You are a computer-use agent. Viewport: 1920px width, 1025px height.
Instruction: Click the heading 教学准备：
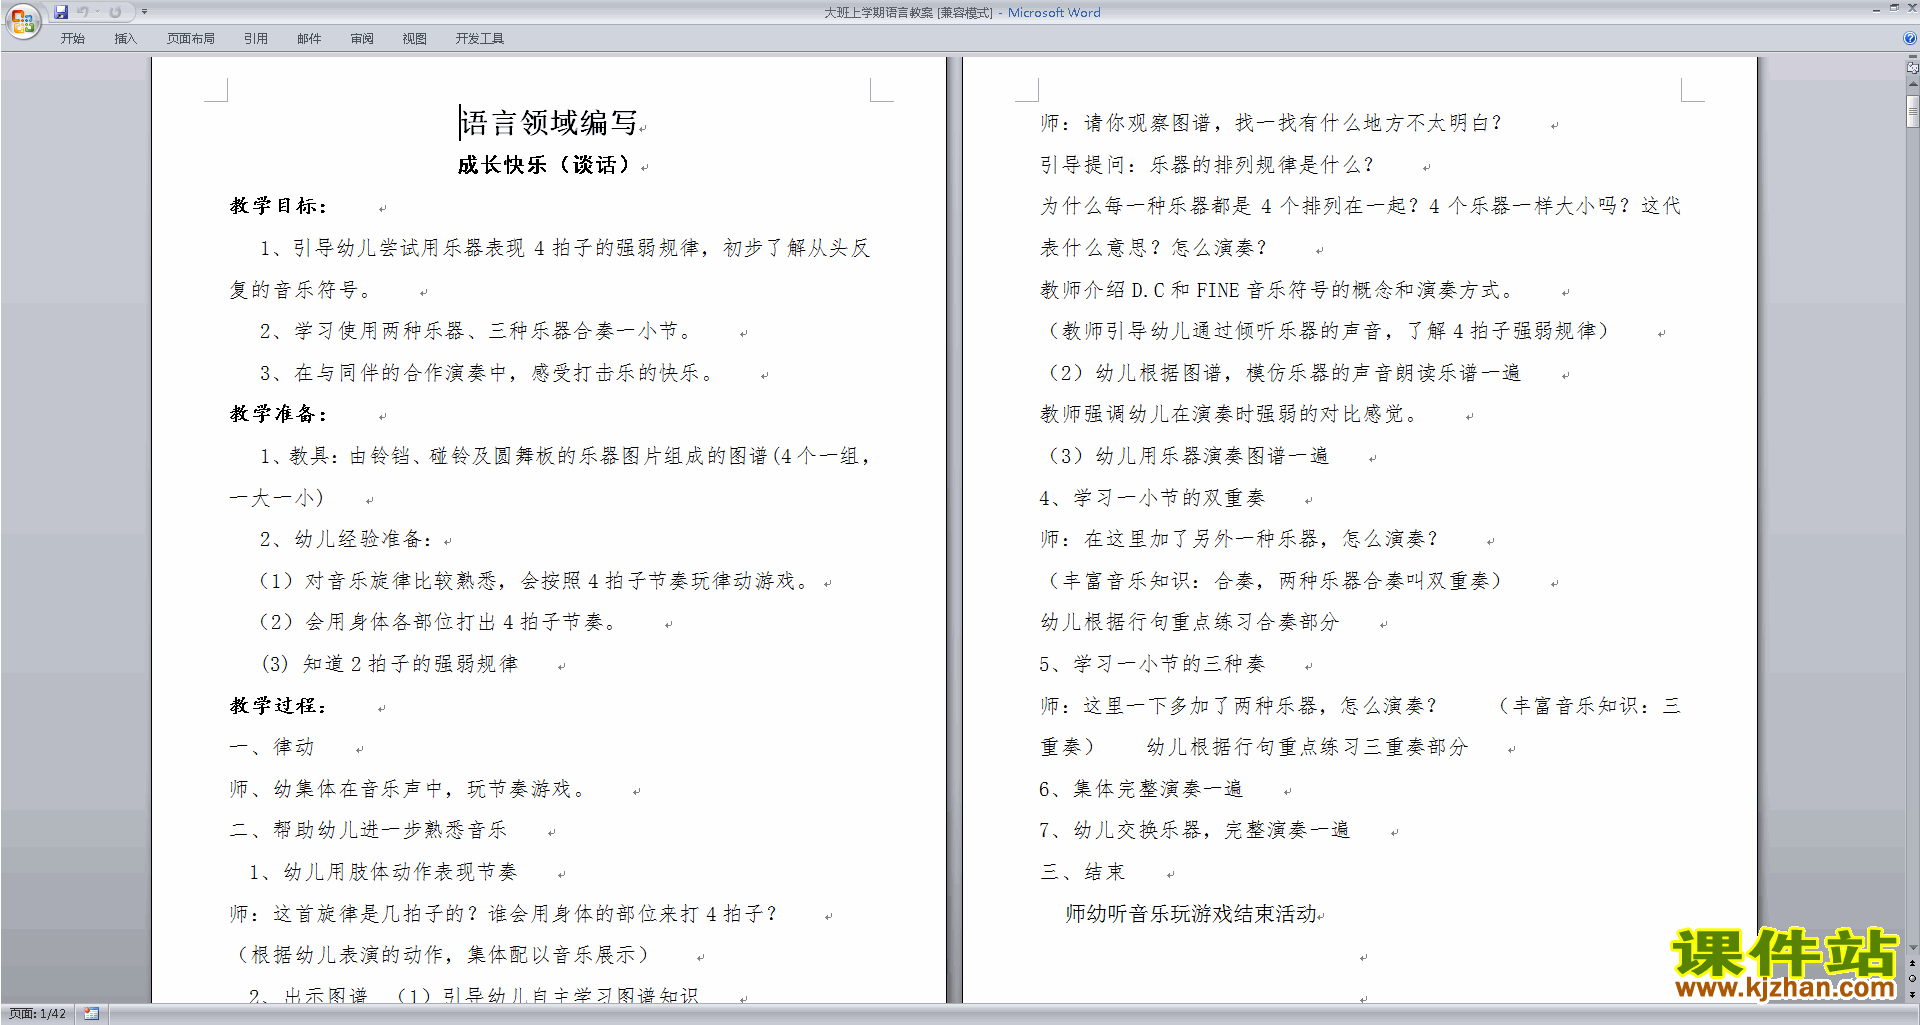pos(279,414)
